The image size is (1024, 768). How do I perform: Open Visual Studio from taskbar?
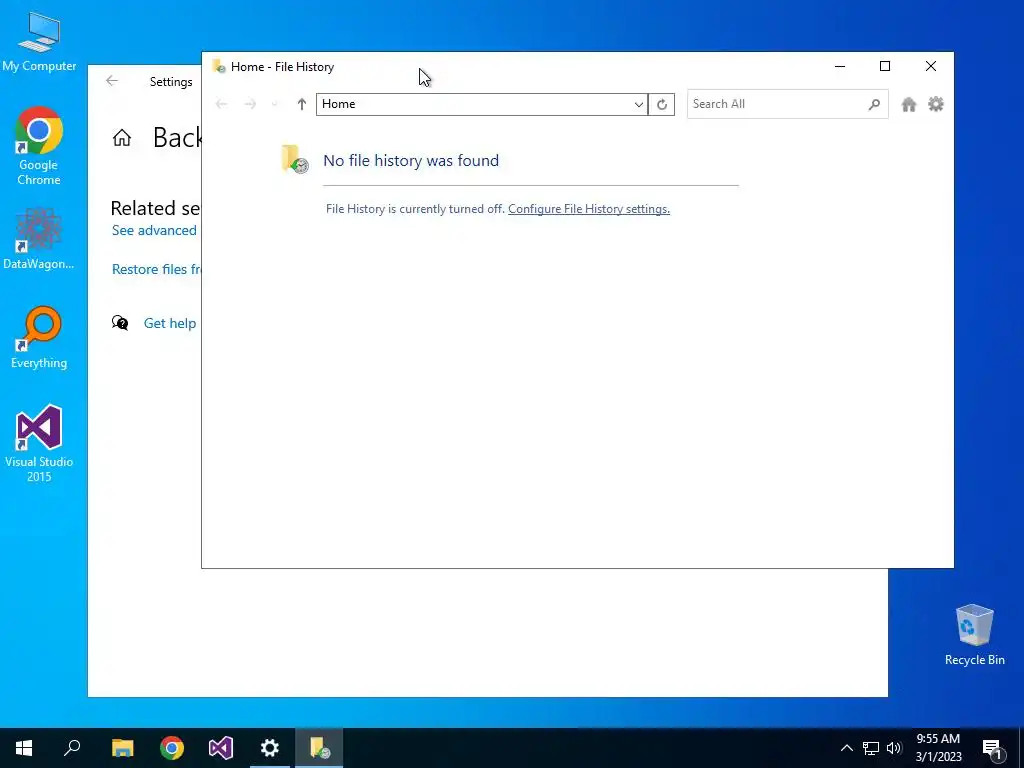tap(221, 748)
